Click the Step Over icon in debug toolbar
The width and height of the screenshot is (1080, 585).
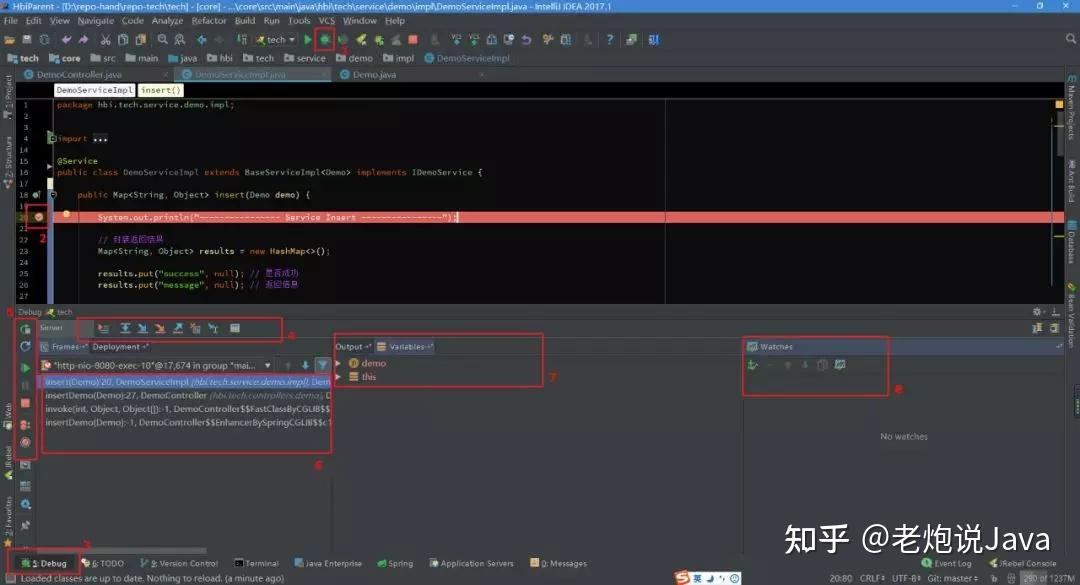pyautogui.click(x=125, y=328)
